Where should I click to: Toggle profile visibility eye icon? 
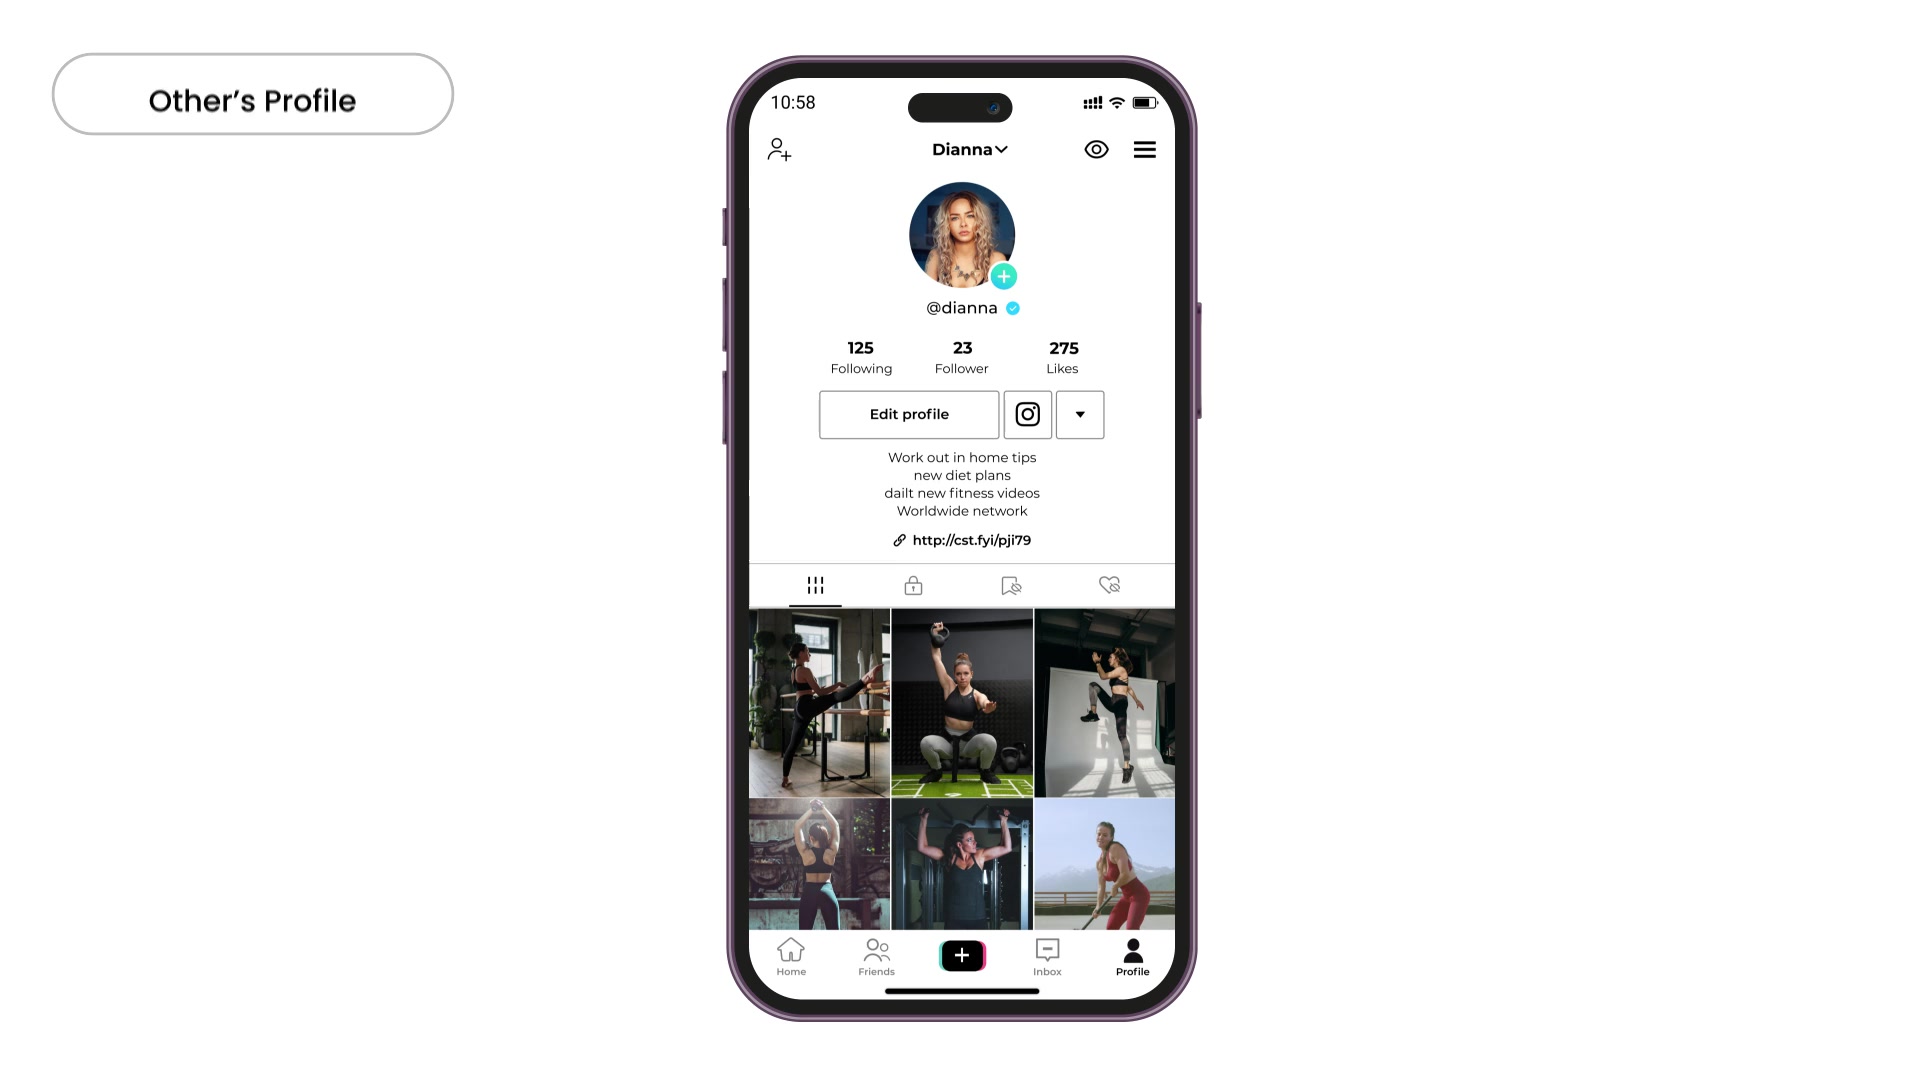click(x=1096, y=149)
